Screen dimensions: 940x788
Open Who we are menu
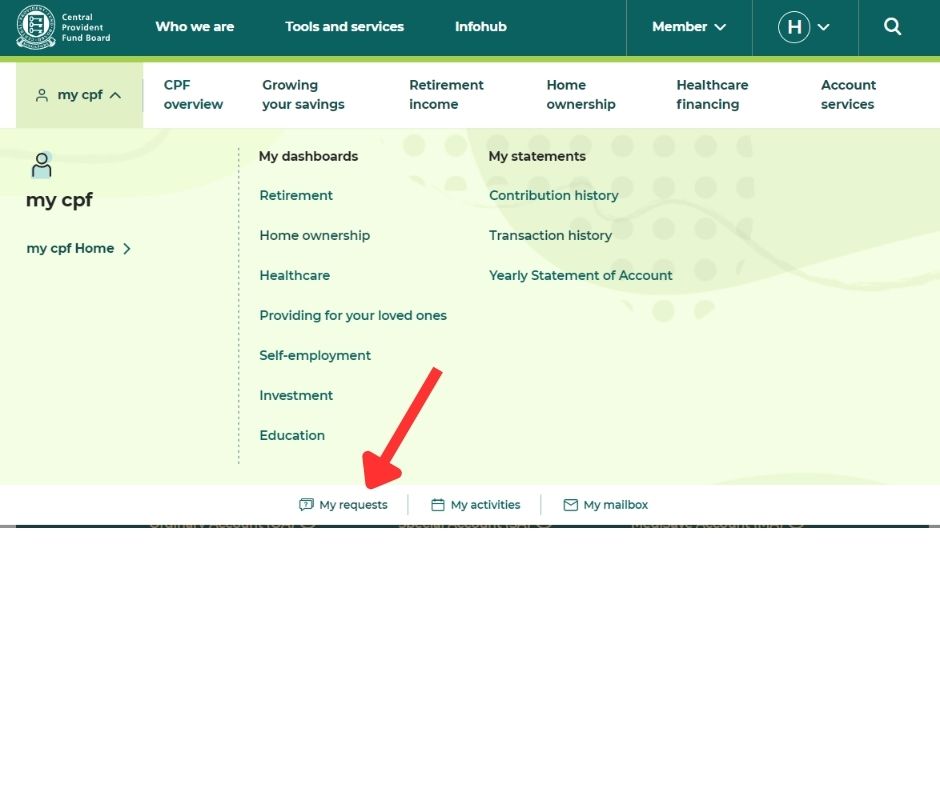click(194, 27)
